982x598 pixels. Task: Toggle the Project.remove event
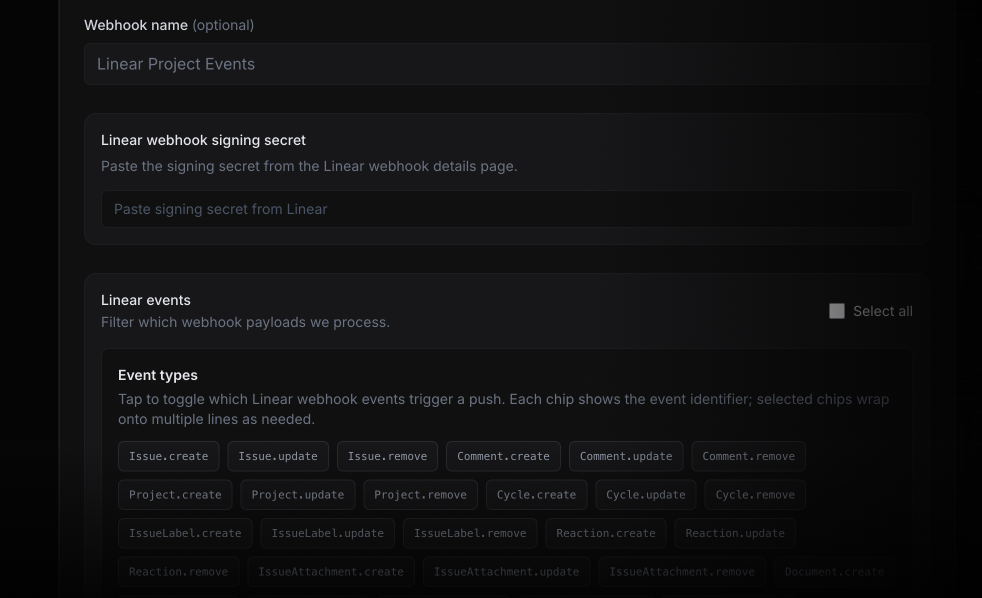click(x=420, y=494)
